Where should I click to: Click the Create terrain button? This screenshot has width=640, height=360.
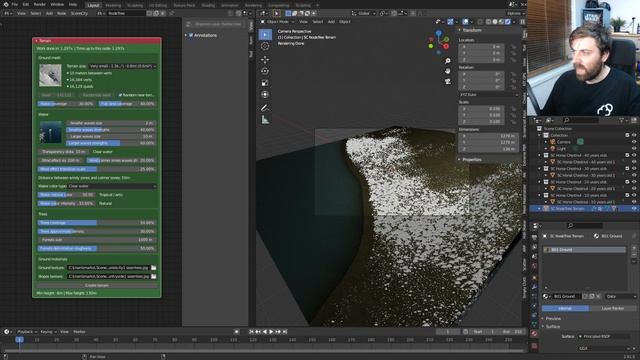[x=97, y=285]
